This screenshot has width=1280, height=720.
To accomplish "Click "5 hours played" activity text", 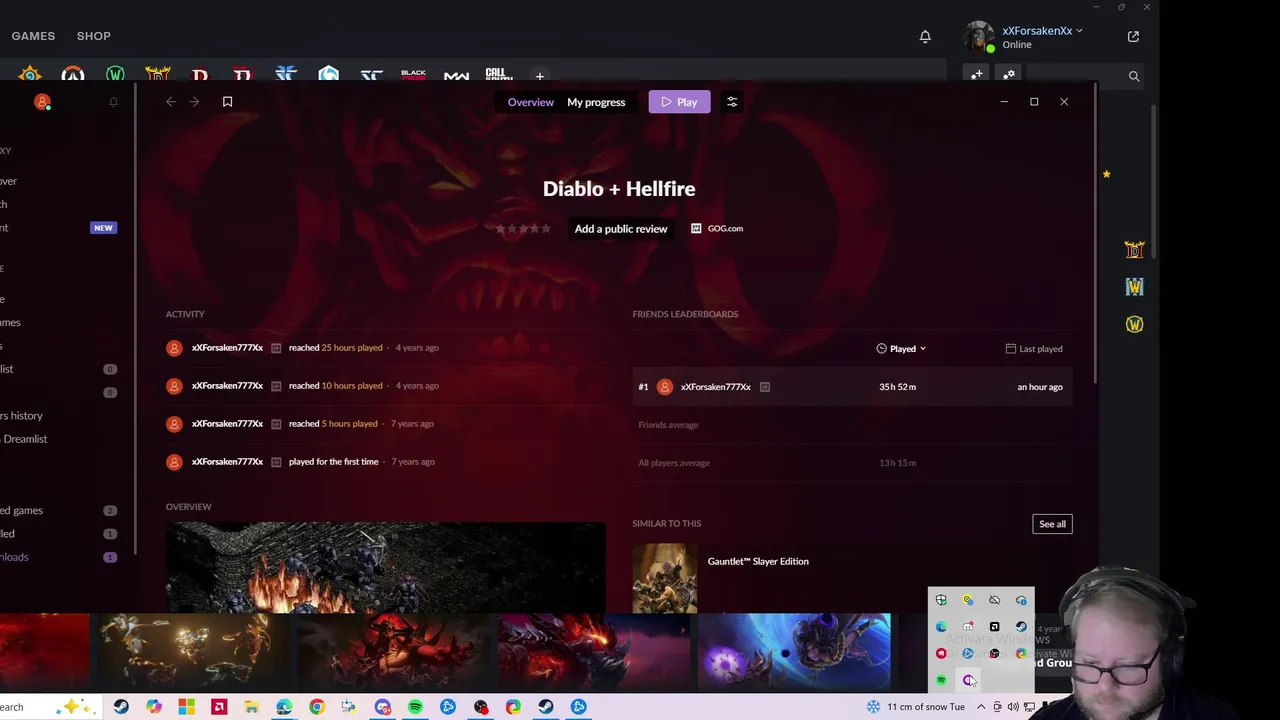I will pyautogui.click(x=350, y=424).
